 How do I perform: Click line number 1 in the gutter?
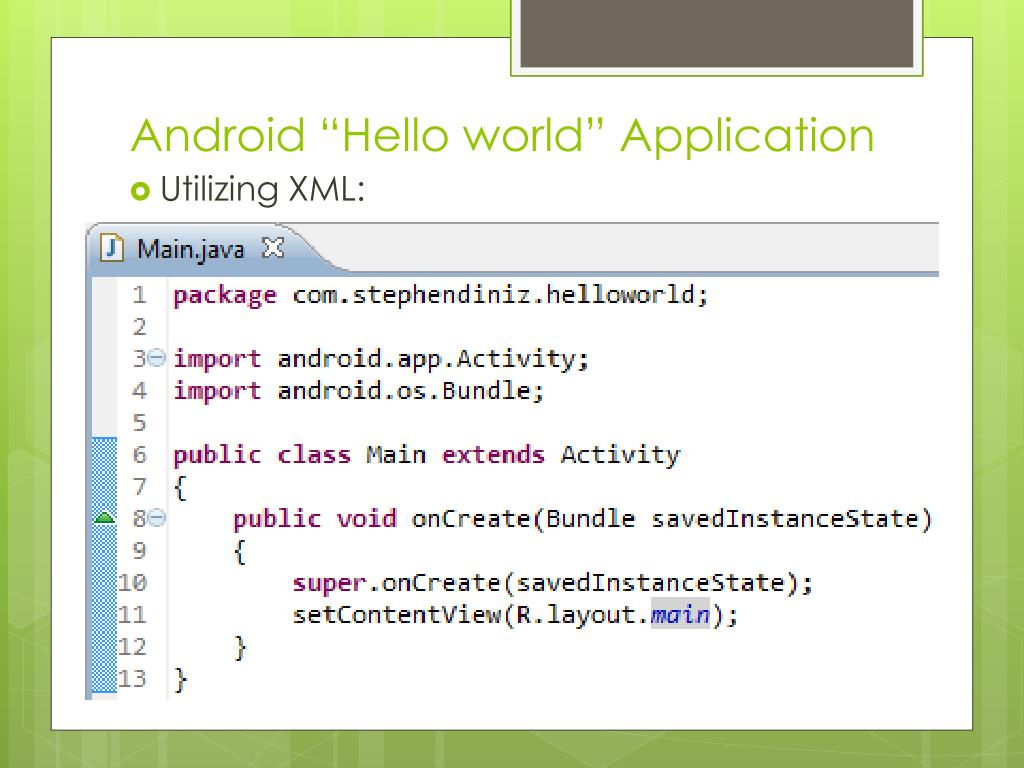click(x=139, y=295)
